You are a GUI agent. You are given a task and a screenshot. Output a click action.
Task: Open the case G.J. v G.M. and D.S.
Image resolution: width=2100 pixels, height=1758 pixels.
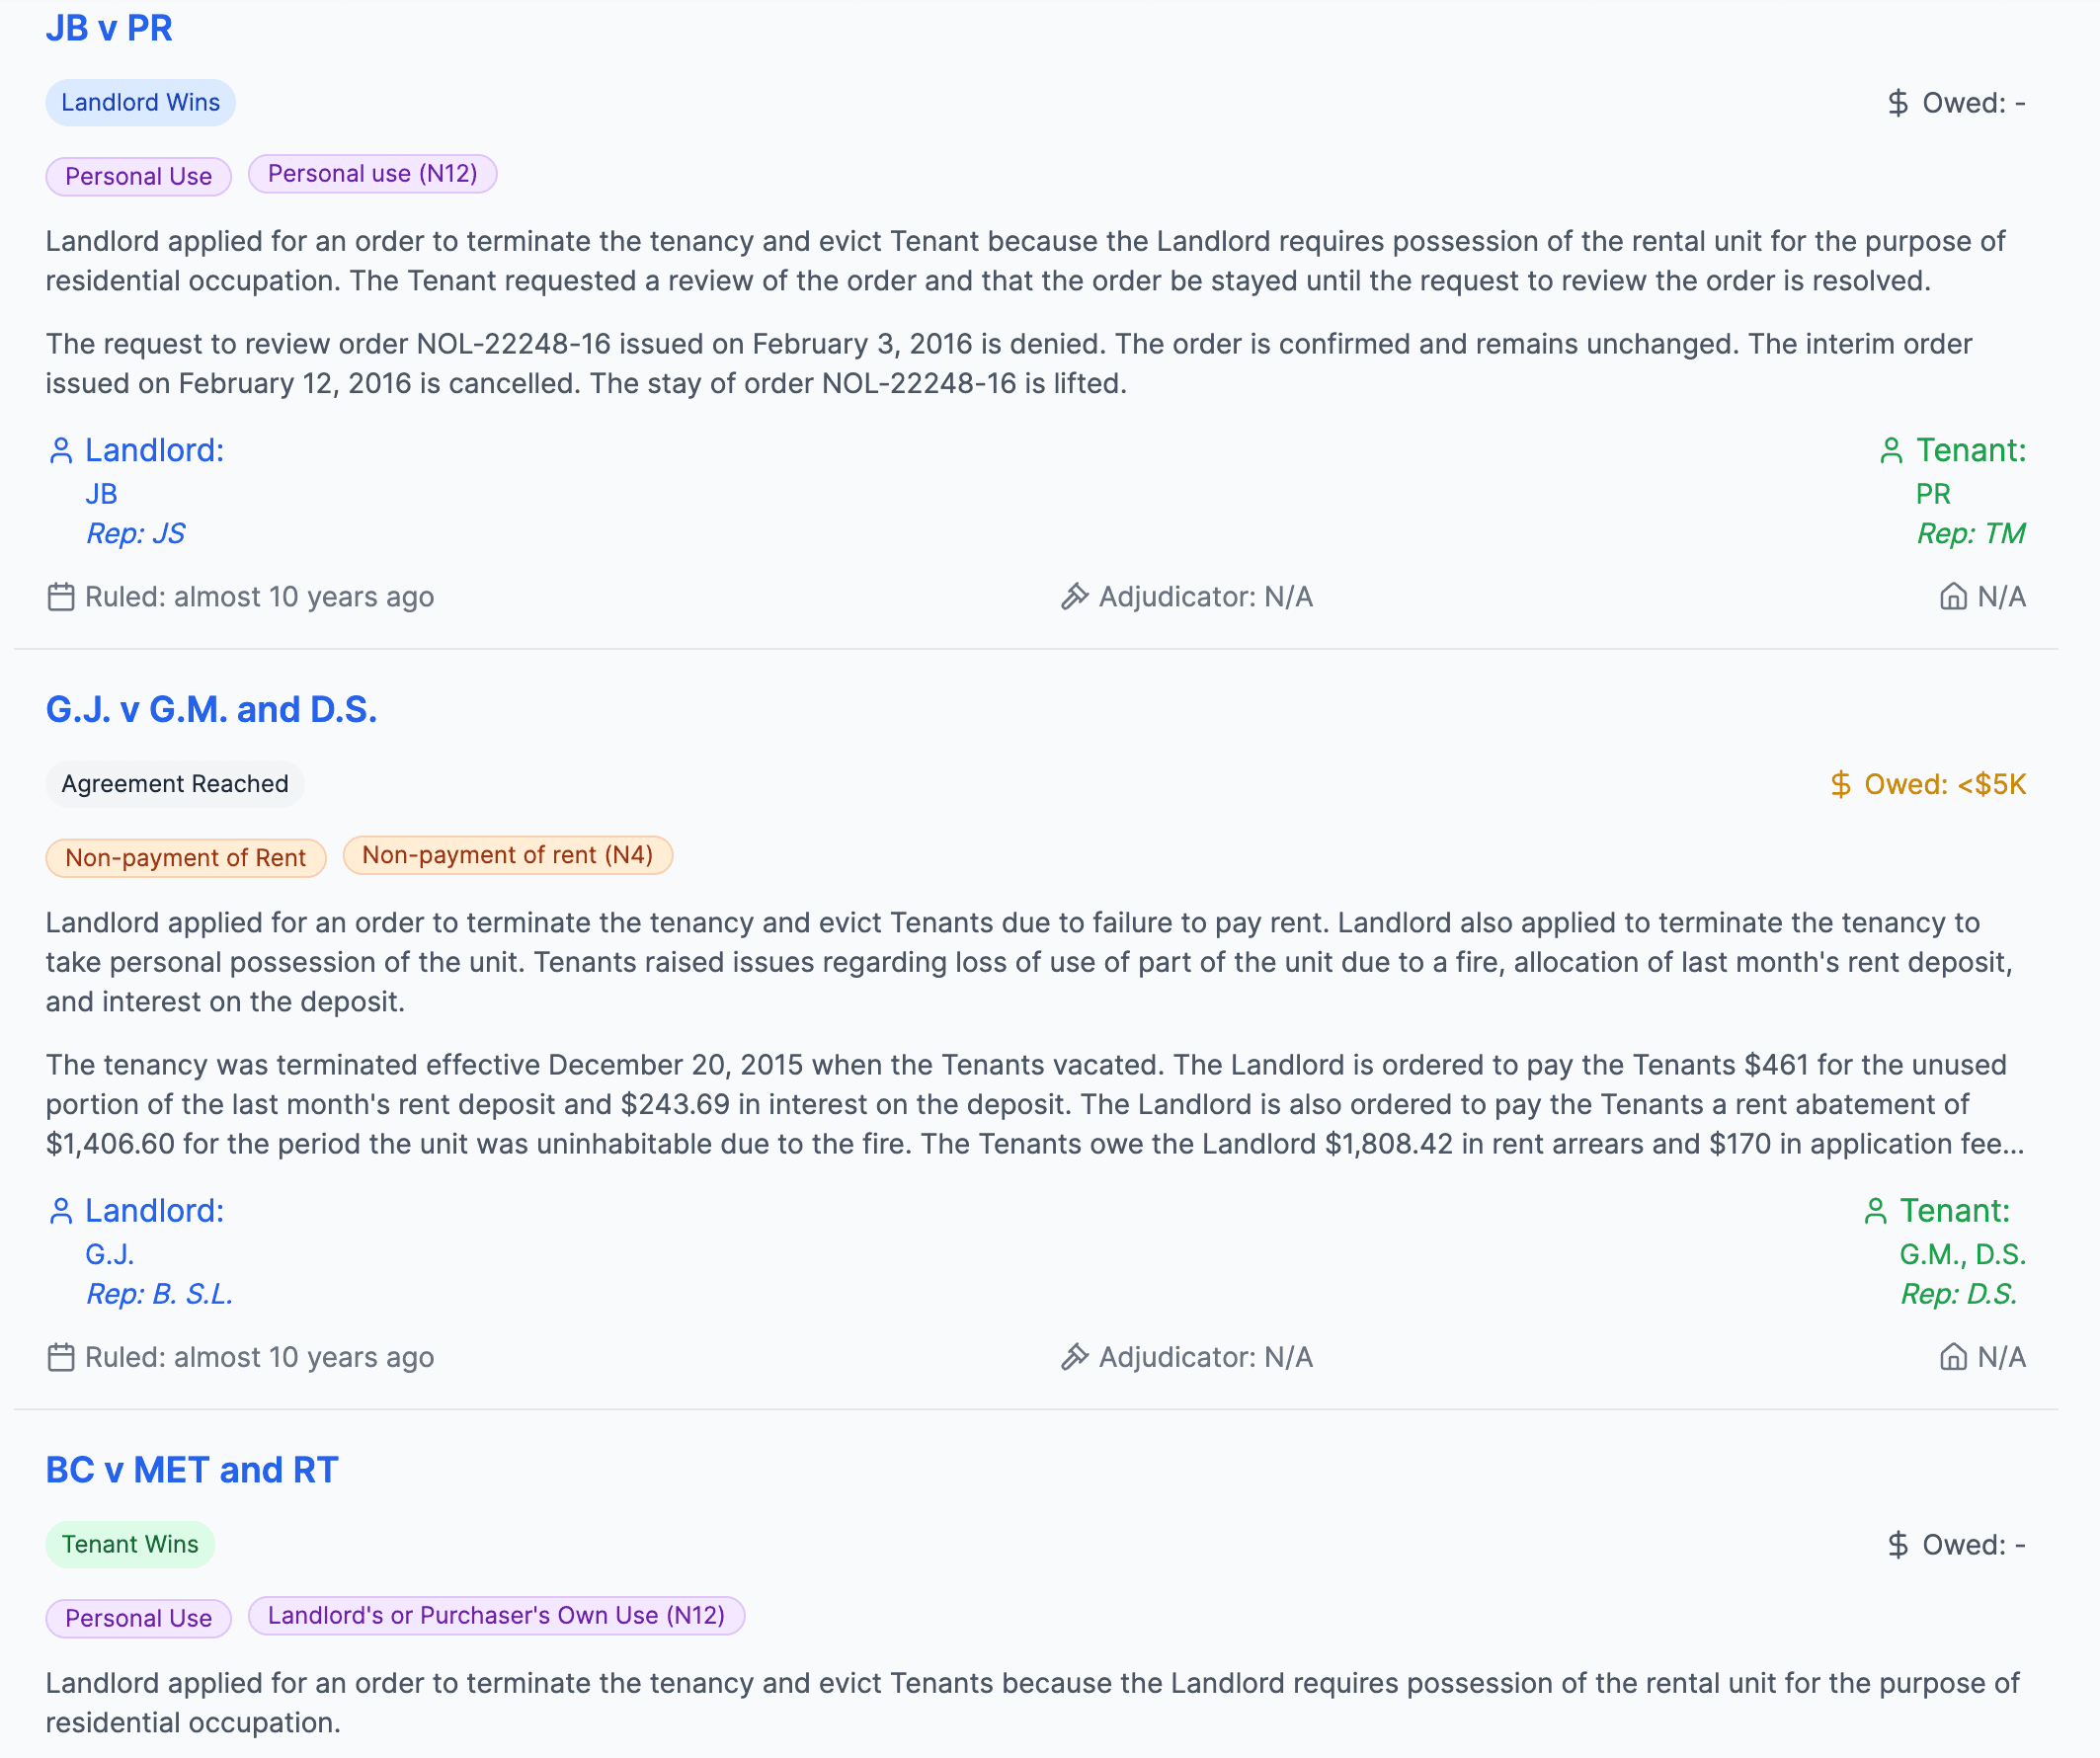coord(212,710)
